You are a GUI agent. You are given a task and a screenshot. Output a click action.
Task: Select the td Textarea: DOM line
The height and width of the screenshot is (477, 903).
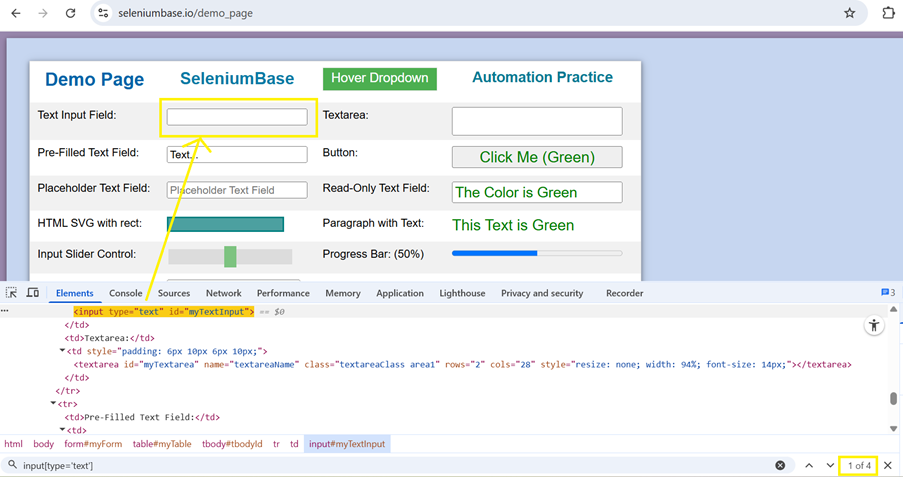[x=109, y=338]
